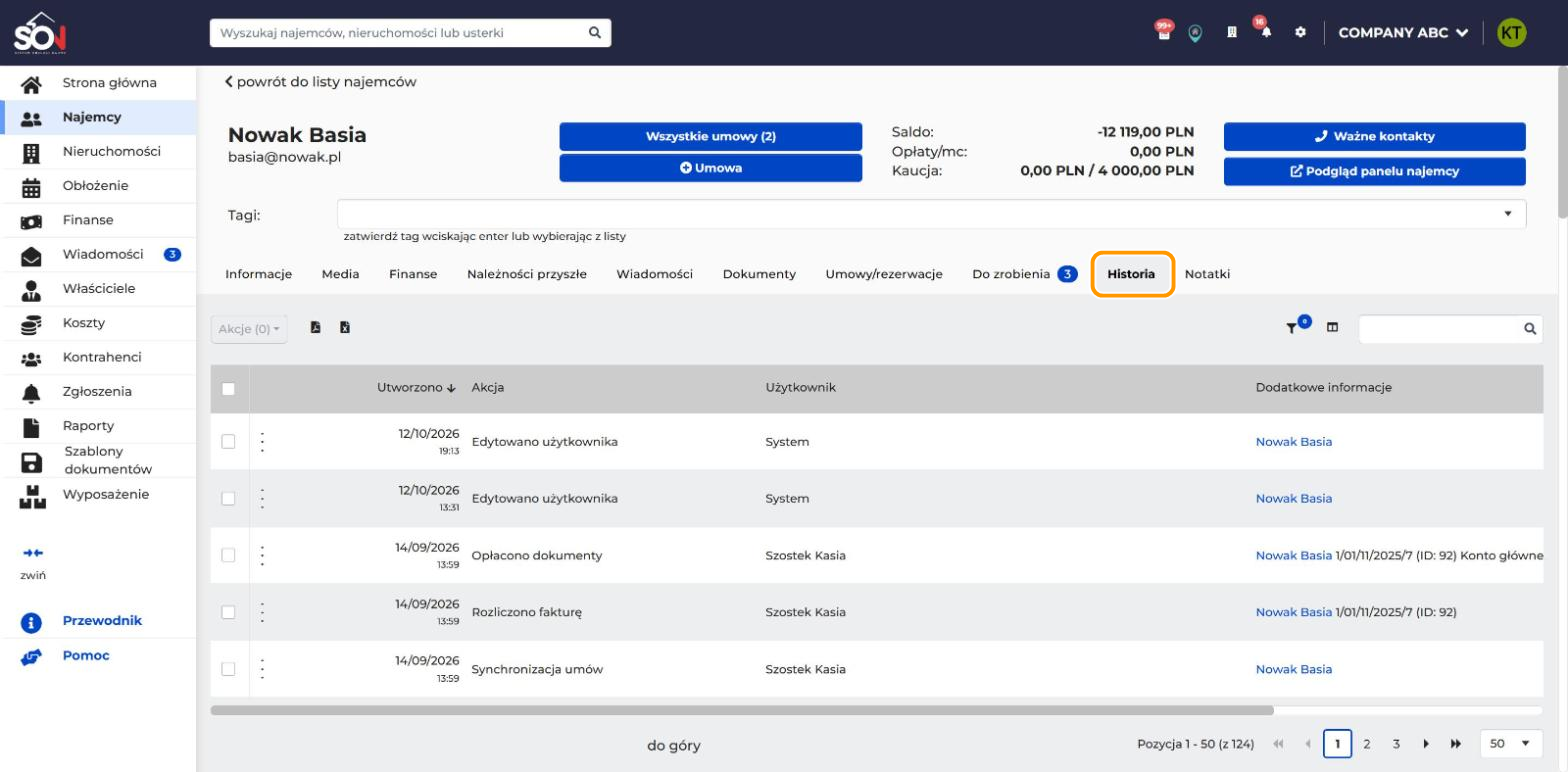
Task: Open the calendar icon with 99+ badge
Action: pyautogui.click(x=1163, y=32)
